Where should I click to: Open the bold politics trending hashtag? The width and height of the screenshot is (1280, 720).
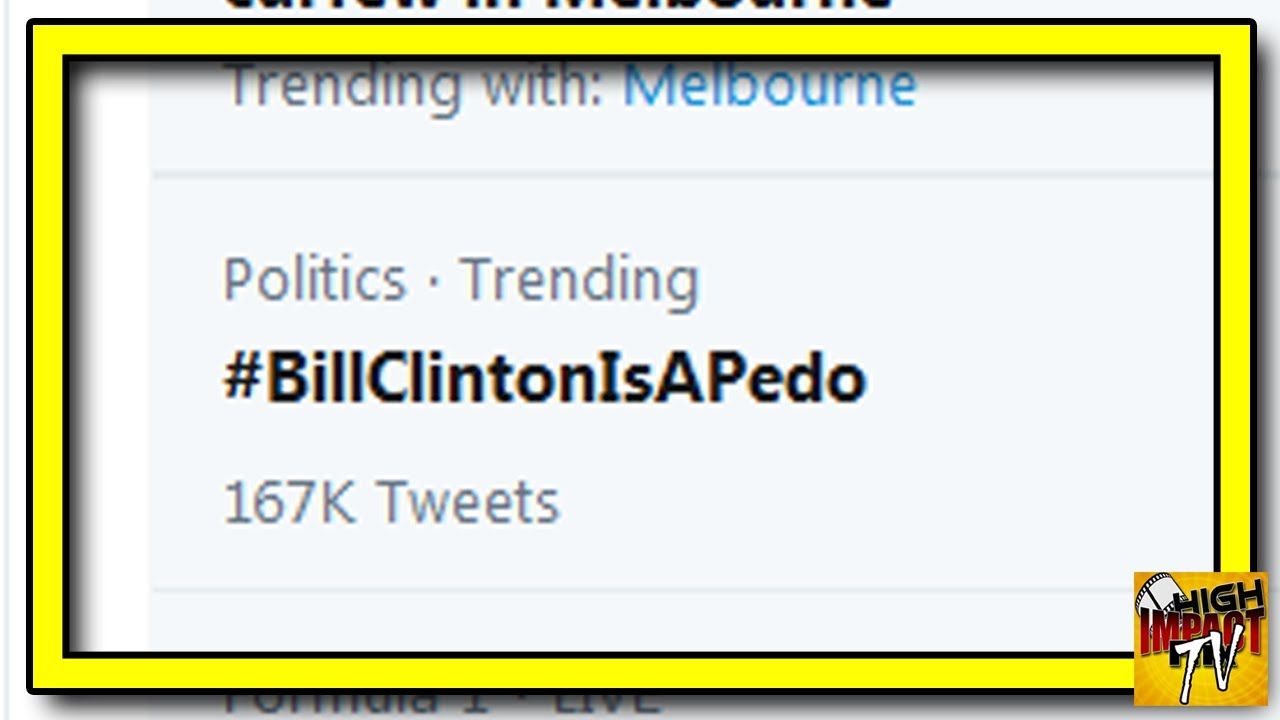pos(545,380)
